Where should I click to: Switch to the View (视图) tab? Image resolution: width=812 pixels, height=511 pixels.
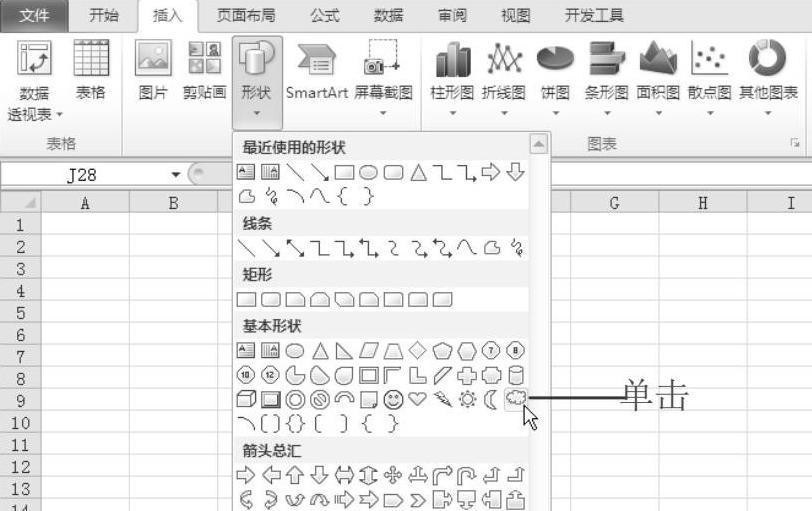click(516, 16)
